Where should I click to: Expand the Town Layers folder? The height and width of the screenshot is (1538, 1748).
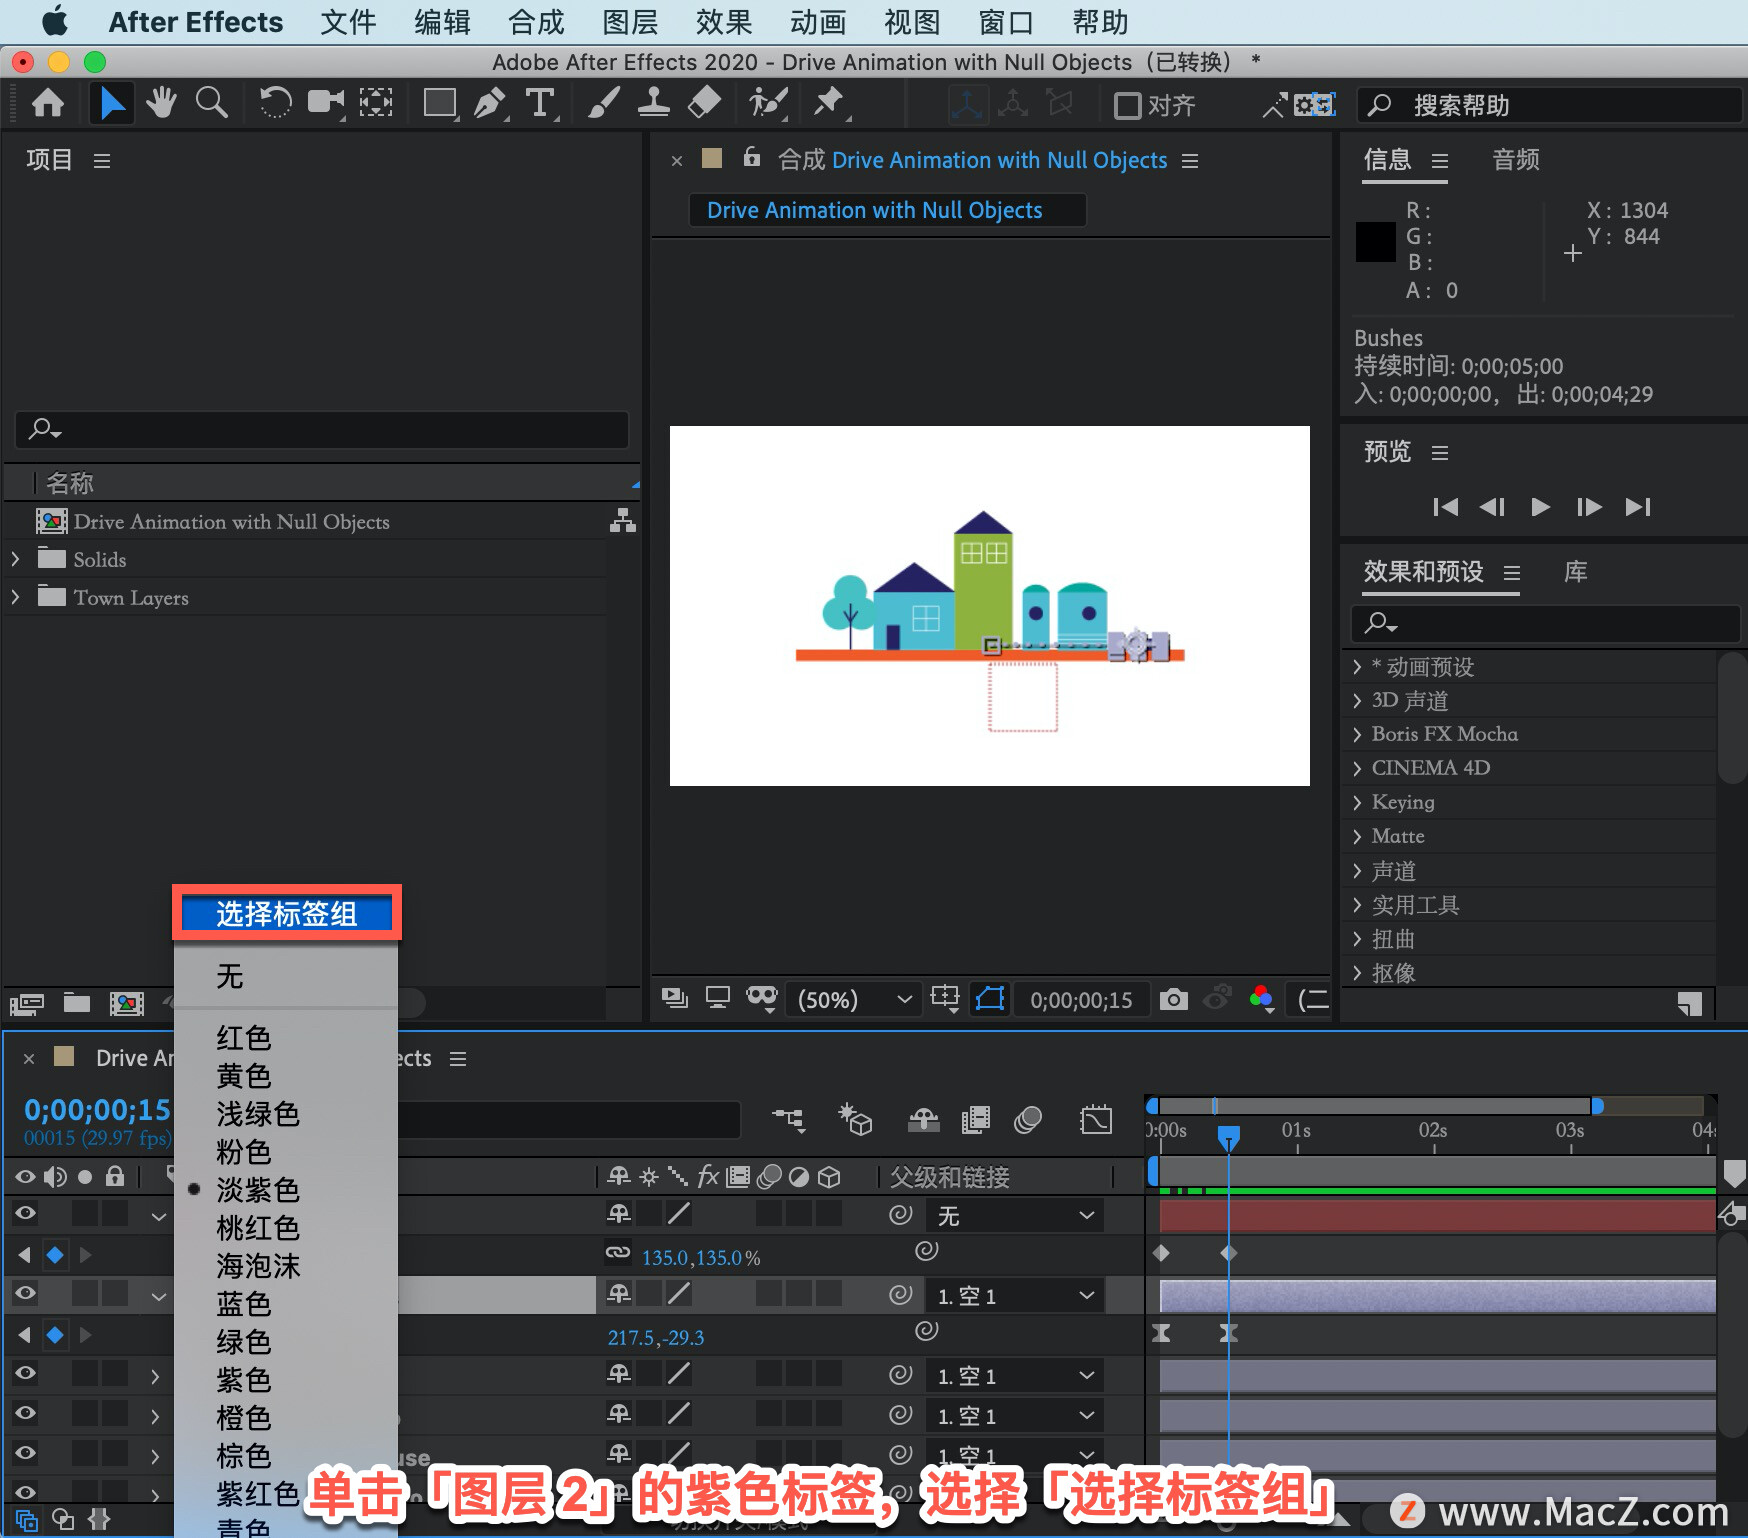pyautogui.click(x=15, y=597)
